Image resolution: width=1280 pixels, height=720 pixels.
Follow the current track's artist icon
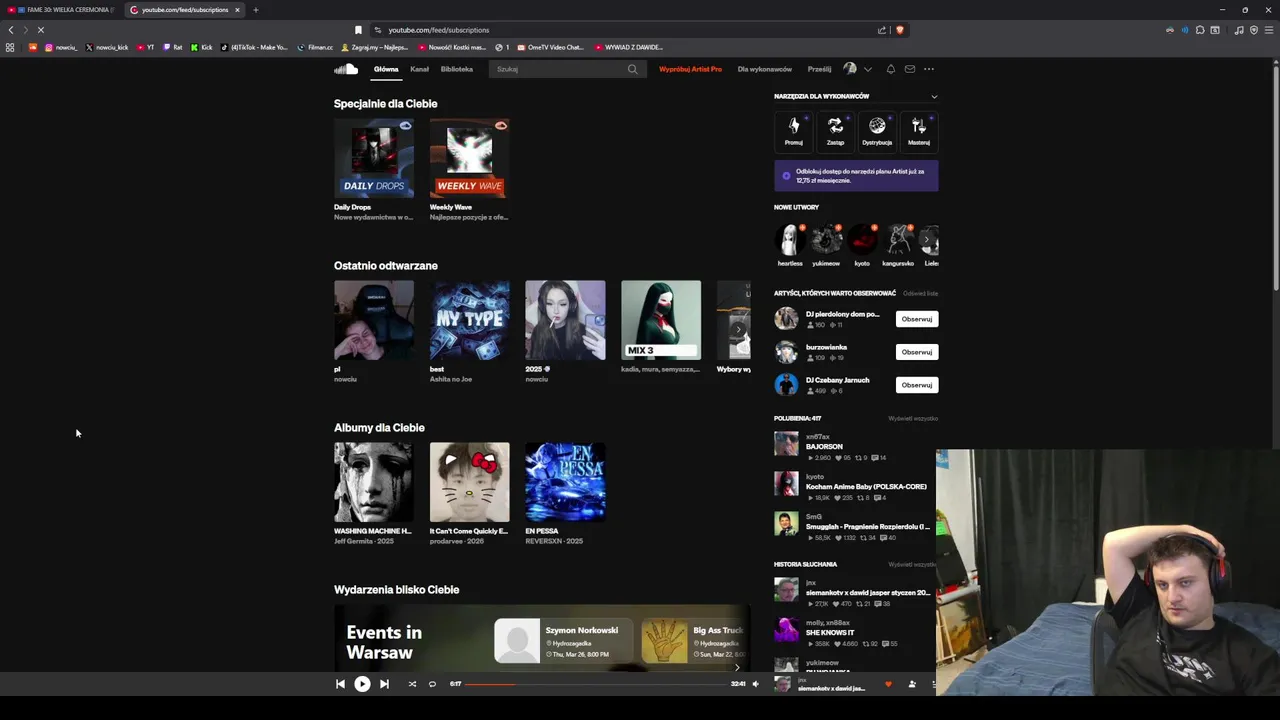tap(912, 684)
